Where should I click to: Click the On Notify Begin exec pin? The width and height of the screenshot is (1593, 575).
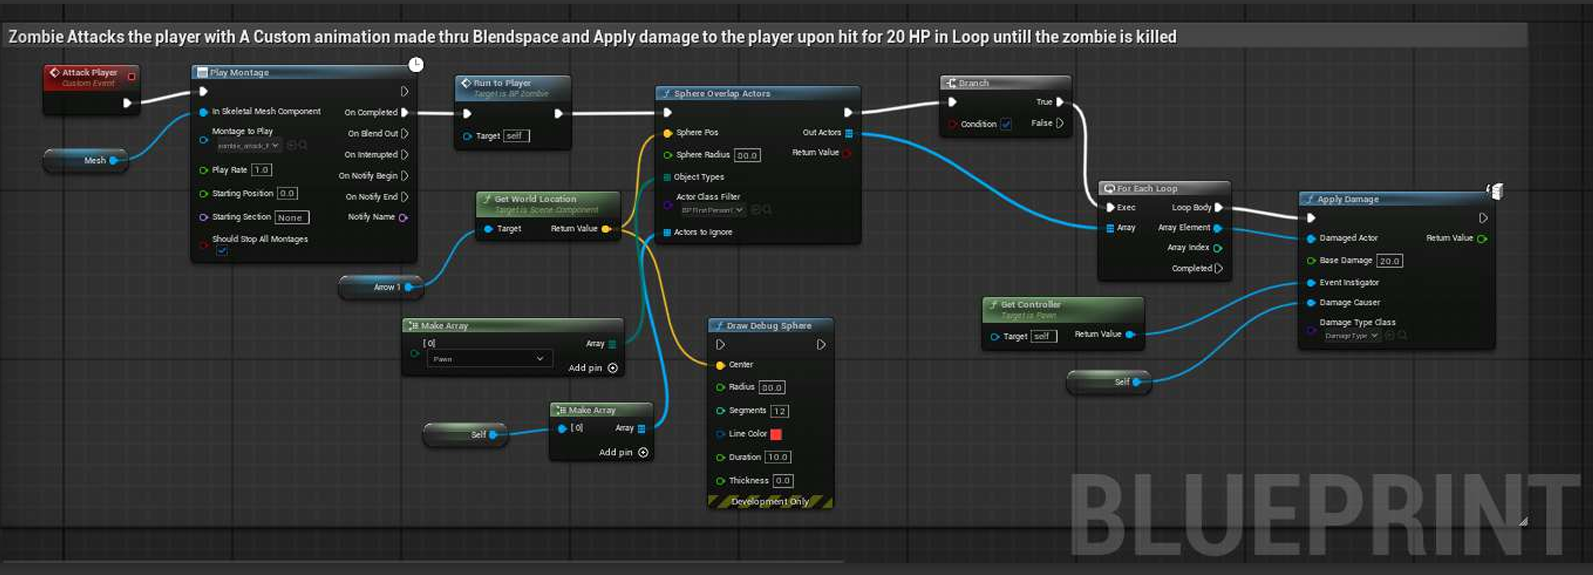tap(405, 176)
